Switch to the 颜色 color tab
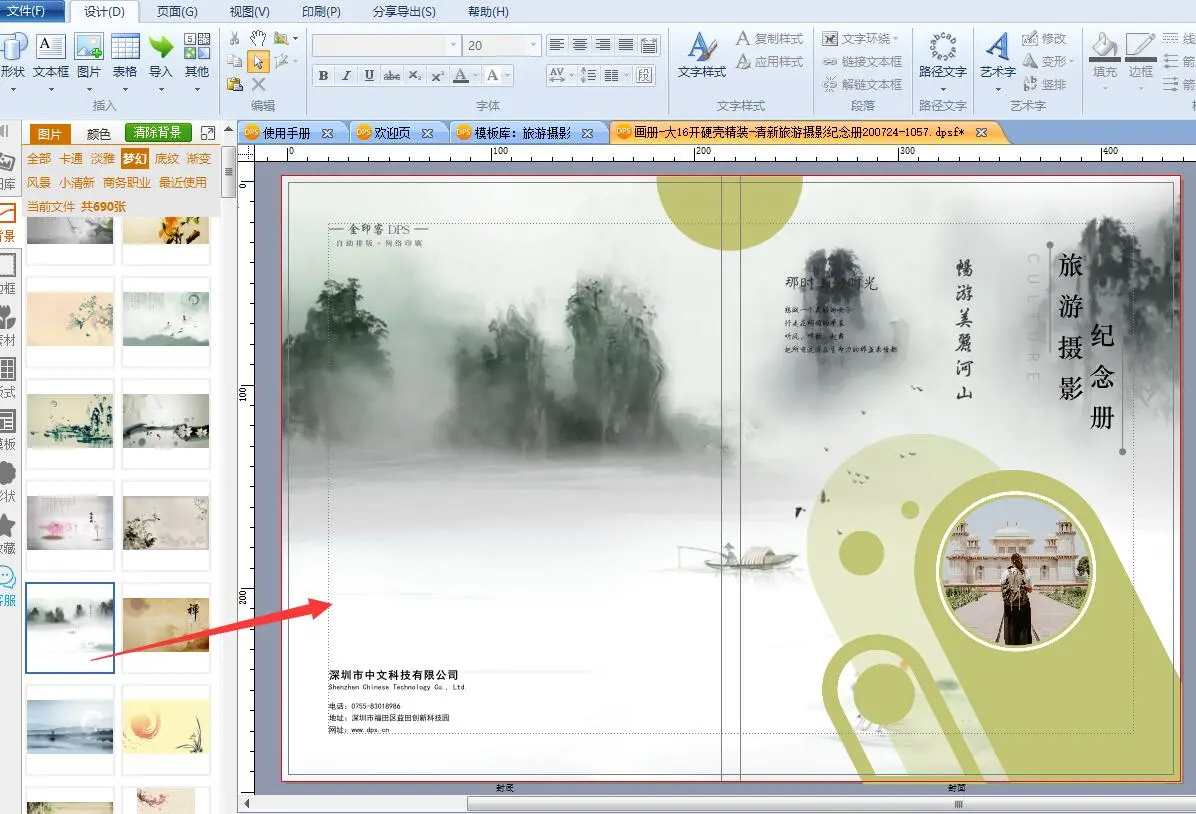The image size is (1196, 814). point(98,134)
